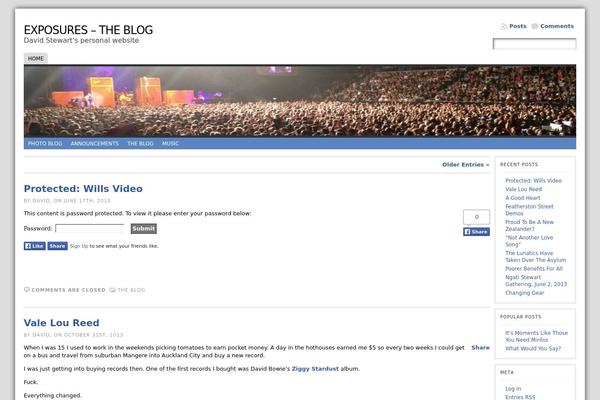Click the Share link beside Vale Lou Reed text
The width and height of the screenshot is (600, 400).
(480, 348)
